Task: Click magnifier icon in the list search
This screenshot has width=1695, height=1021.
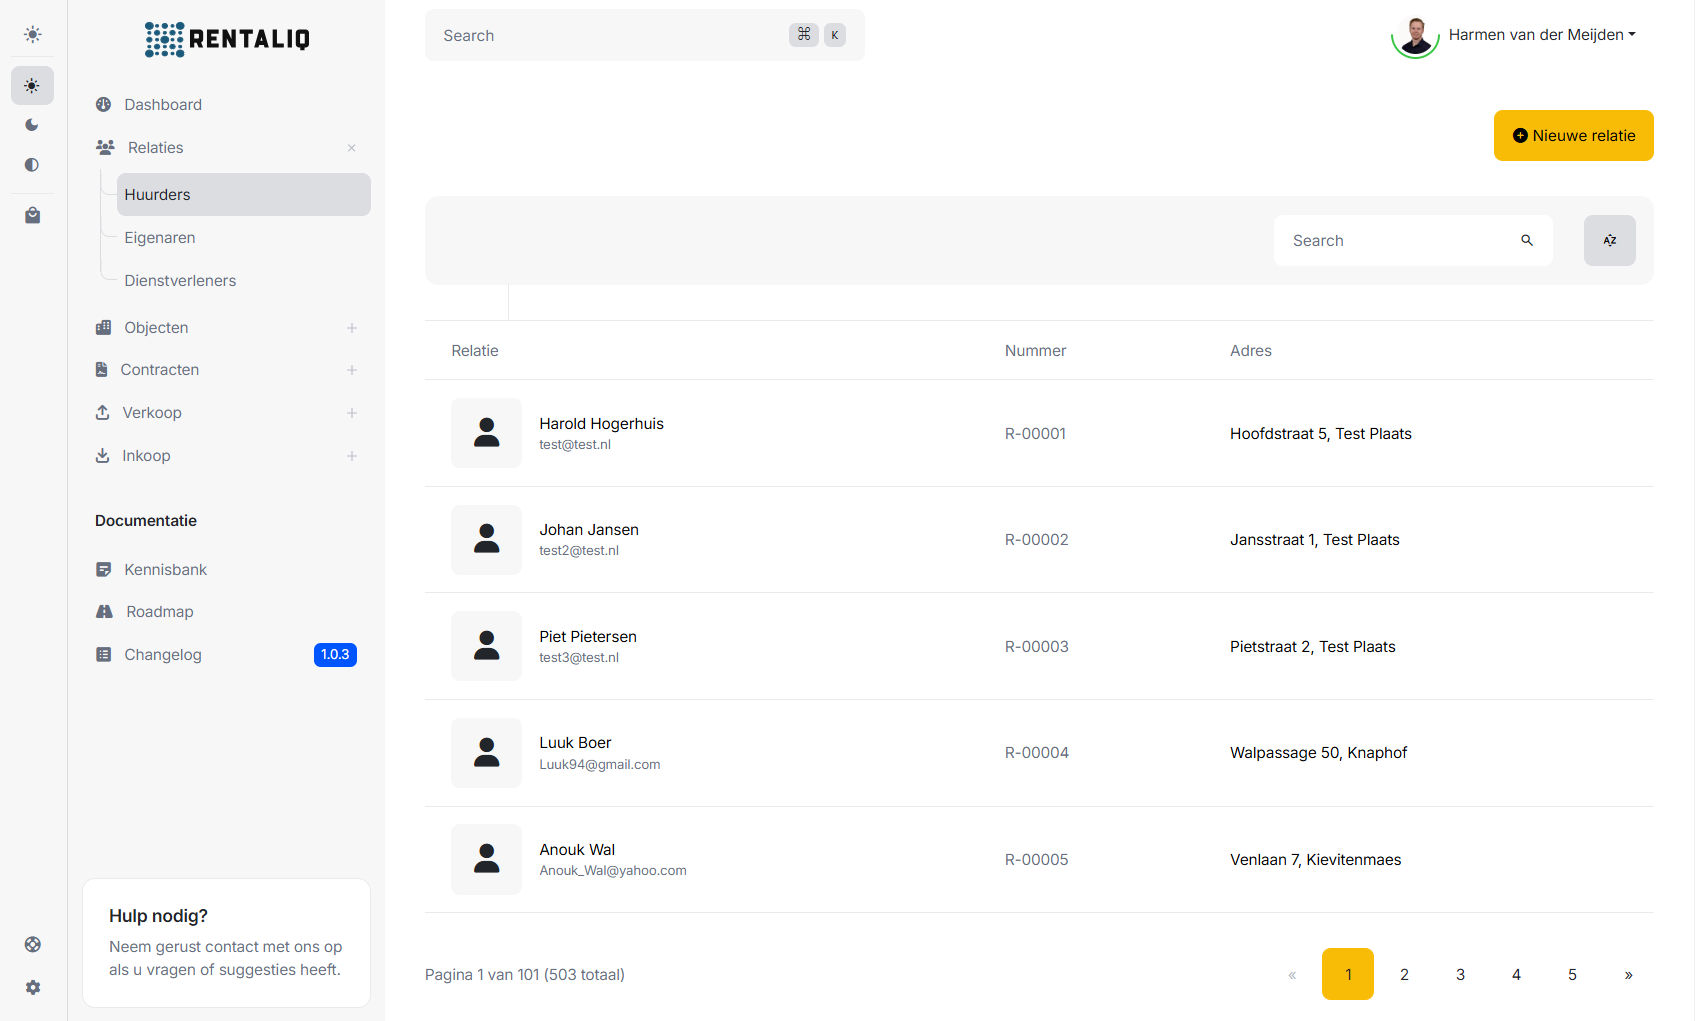Action: [1526, 240]
